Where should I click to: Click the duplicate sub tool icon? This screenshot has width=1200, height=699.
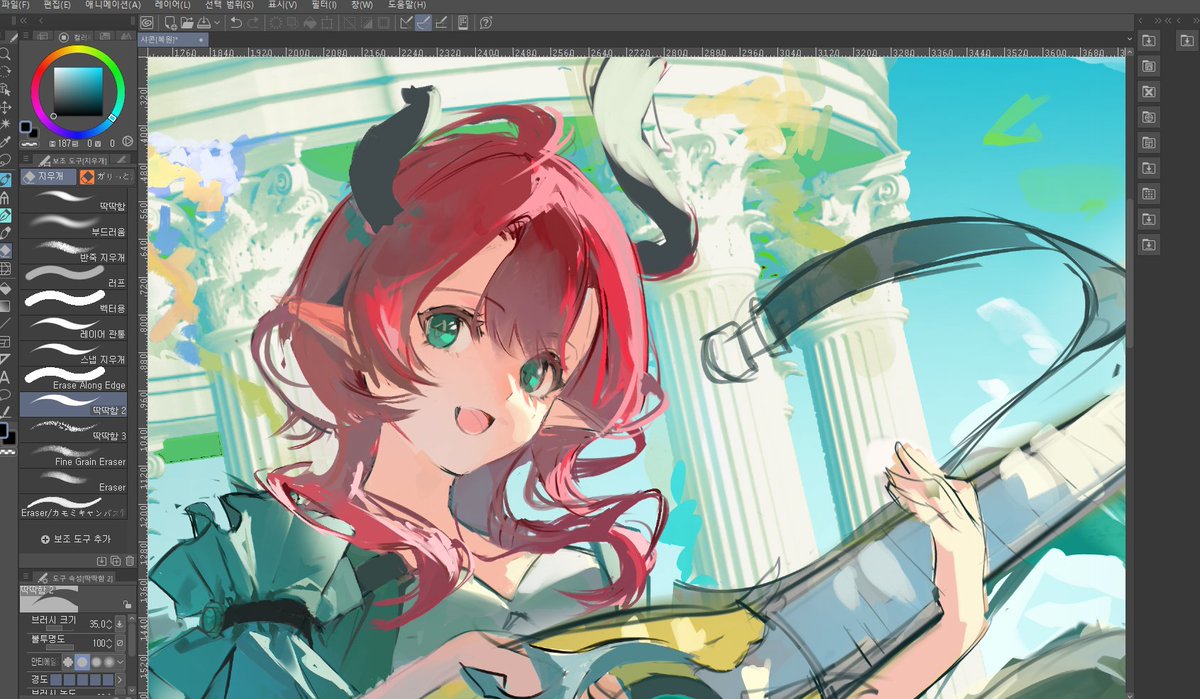pyautogui.click(x=115, y=561)
